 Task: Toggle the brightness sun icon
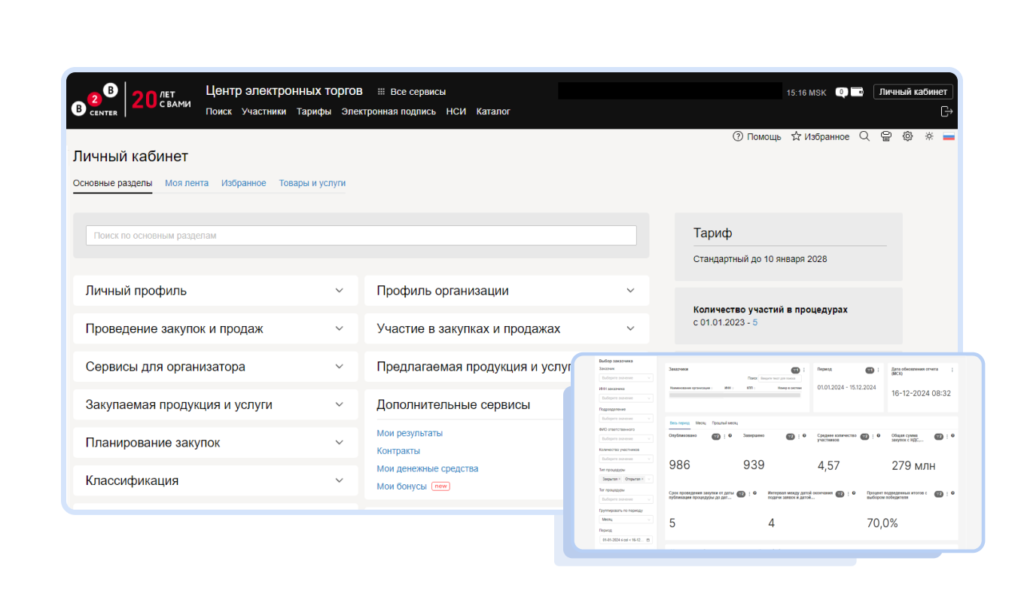929,137
